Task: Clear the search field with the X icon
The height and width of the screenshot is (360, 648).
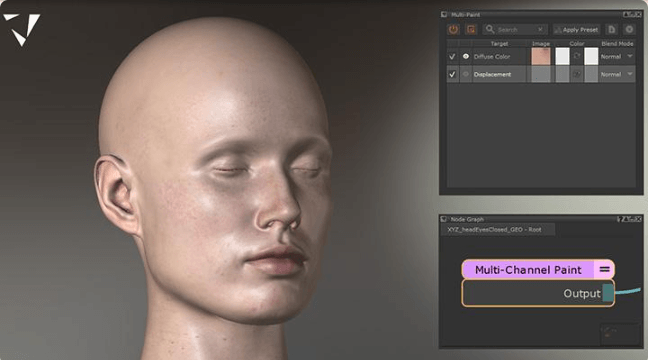Action: point(540,29)
